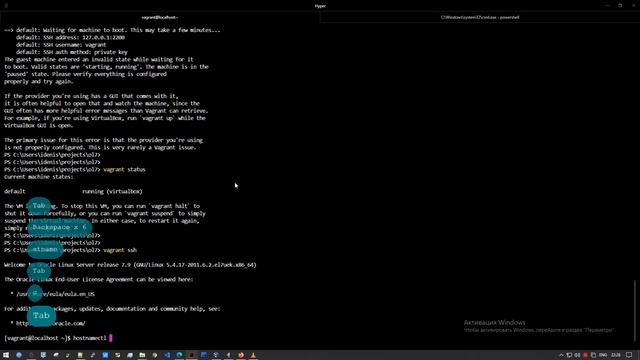Open Visual Studio Code from taskbar
Screen dimensions: 640x360
(x=167, y=355)
